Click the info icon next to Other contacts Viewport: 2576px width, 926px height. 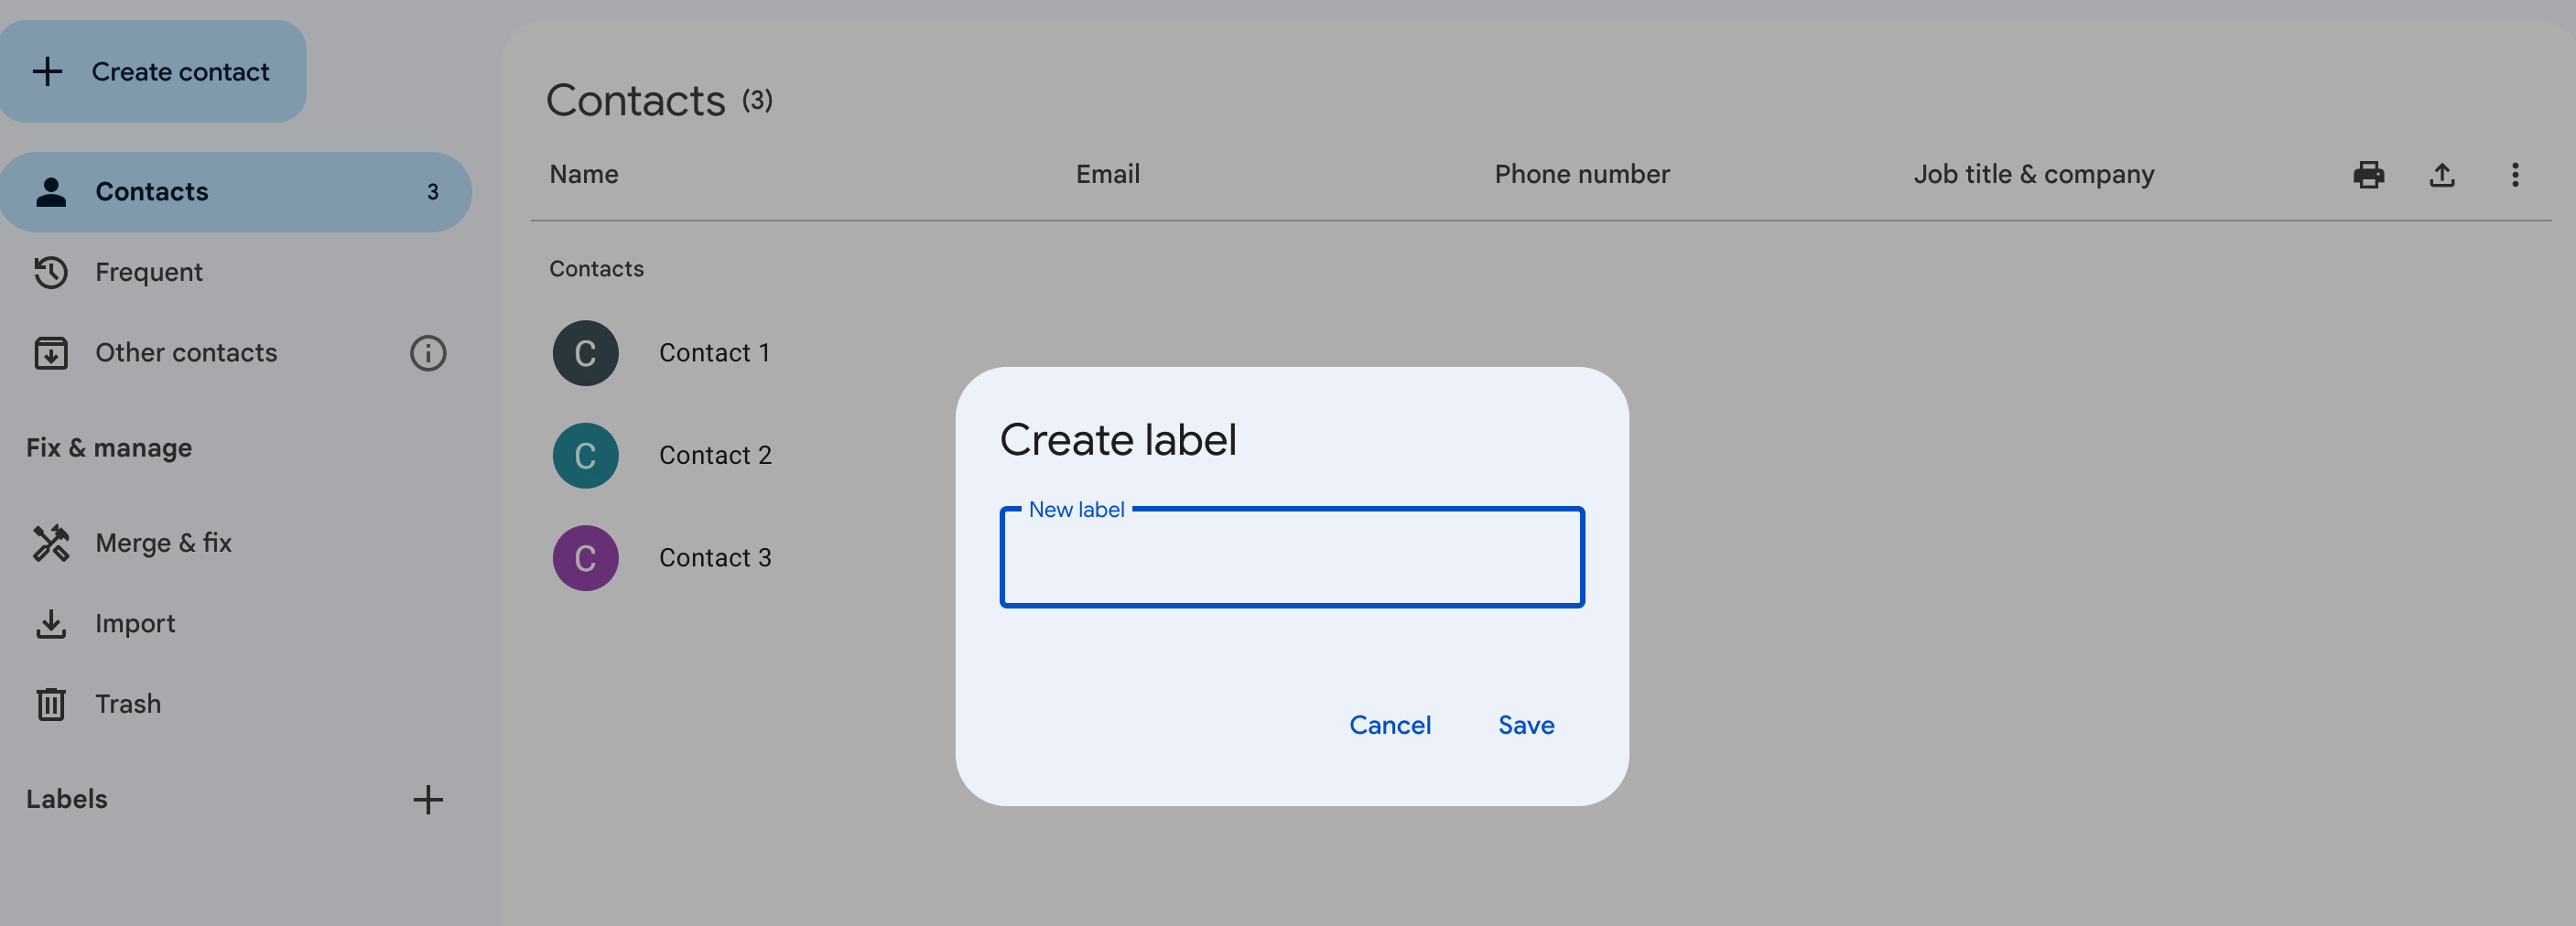click(427, 353)
